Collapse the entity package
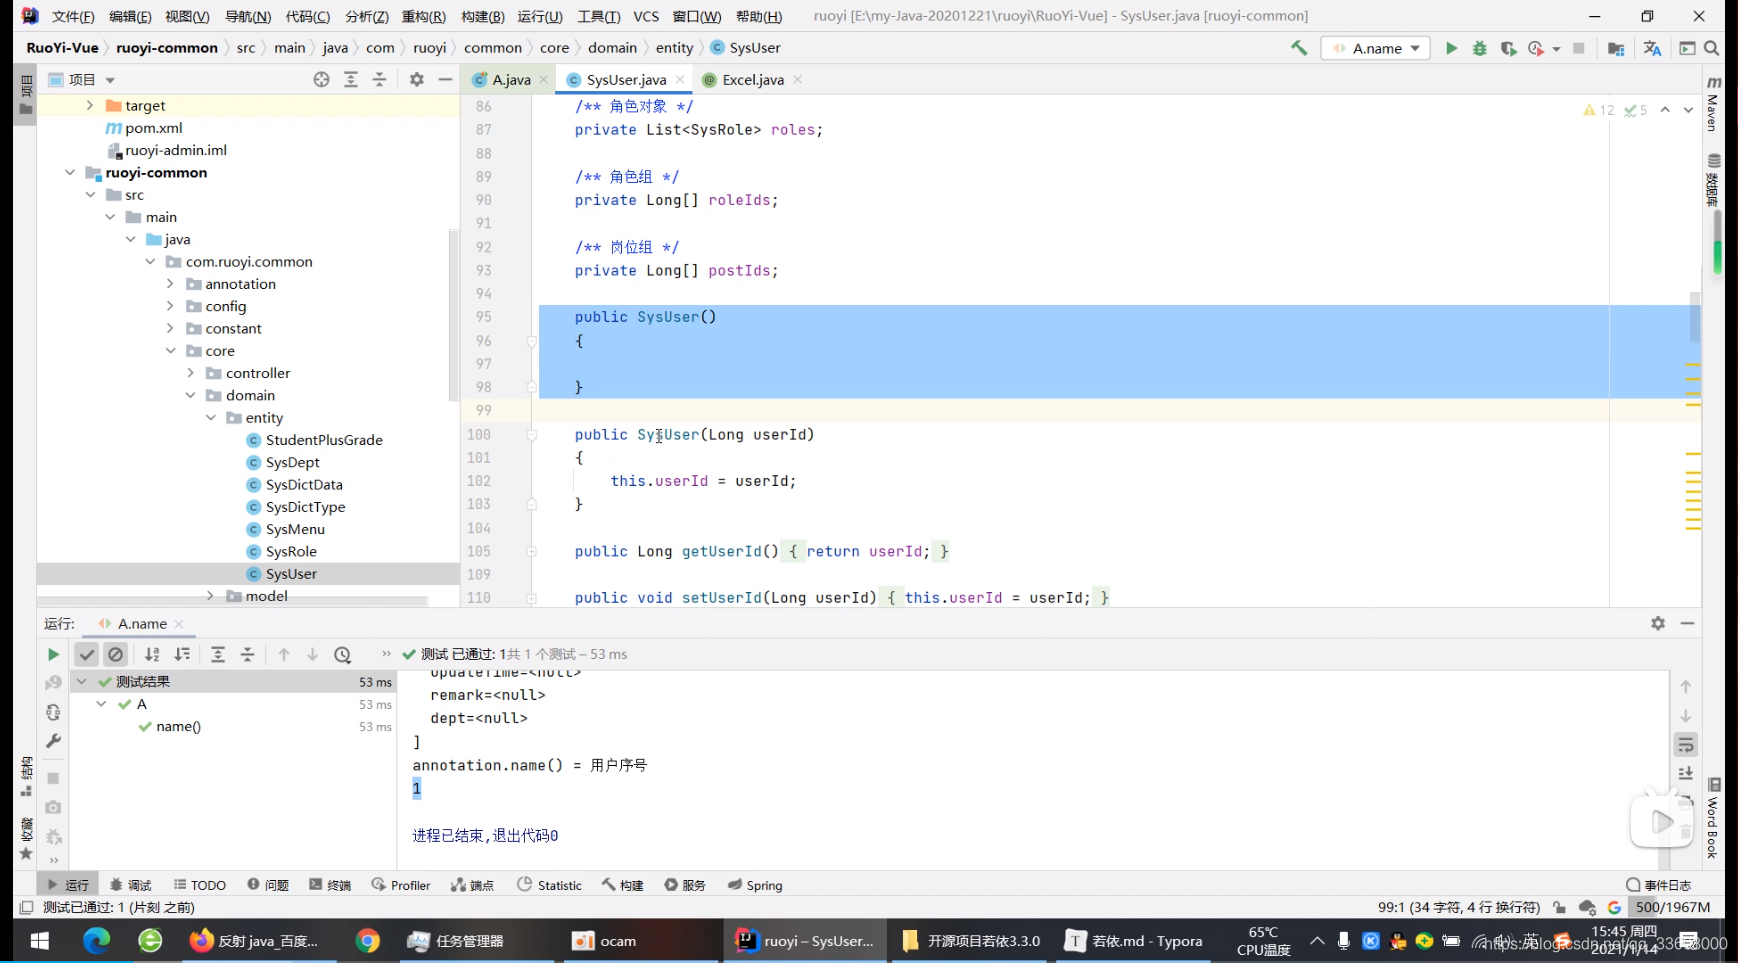The width and height of the screenshot is (1738, 963). [210, 418]
